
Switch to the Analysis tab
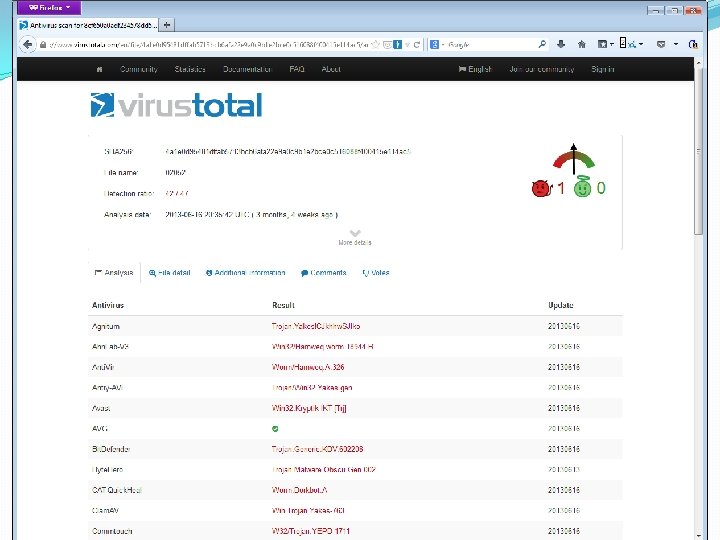(114, 273)
